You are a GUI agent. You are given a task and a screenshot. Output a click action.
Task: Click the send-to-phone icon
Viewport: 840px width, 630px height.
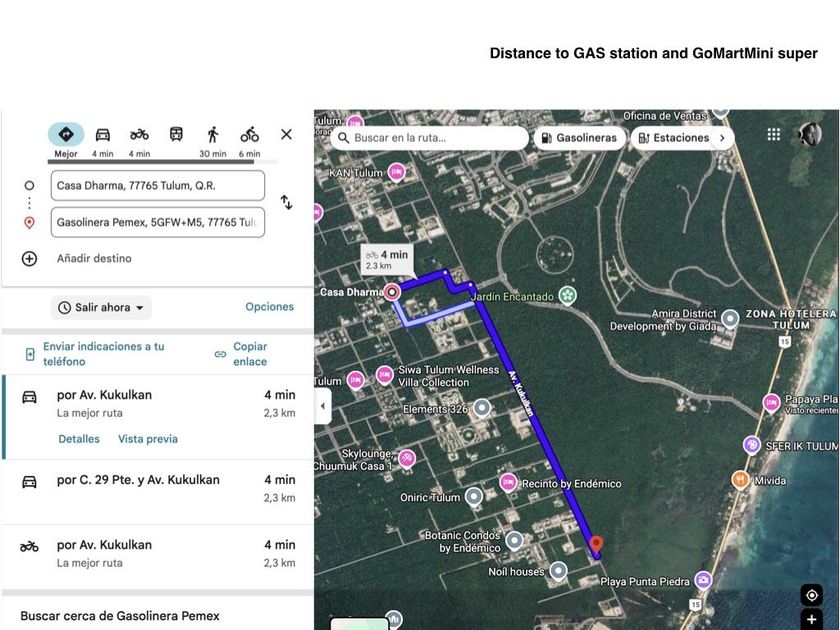[30, 354]
